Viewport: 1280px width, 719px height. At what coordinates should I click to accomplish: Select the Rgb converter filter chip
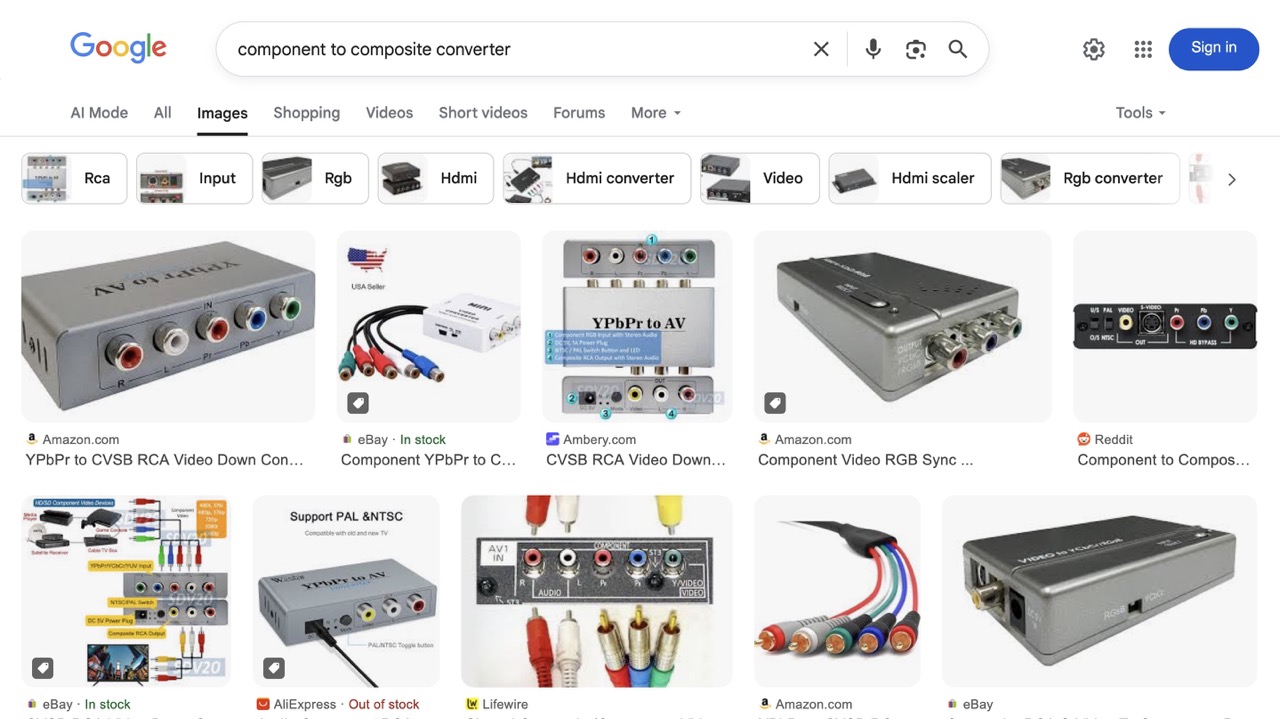(x=1090, y=178)
